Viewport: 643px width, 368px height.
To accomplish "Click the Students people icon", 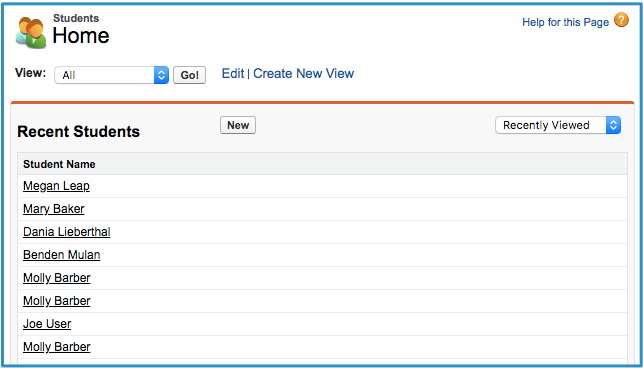I will coord(31,33).
